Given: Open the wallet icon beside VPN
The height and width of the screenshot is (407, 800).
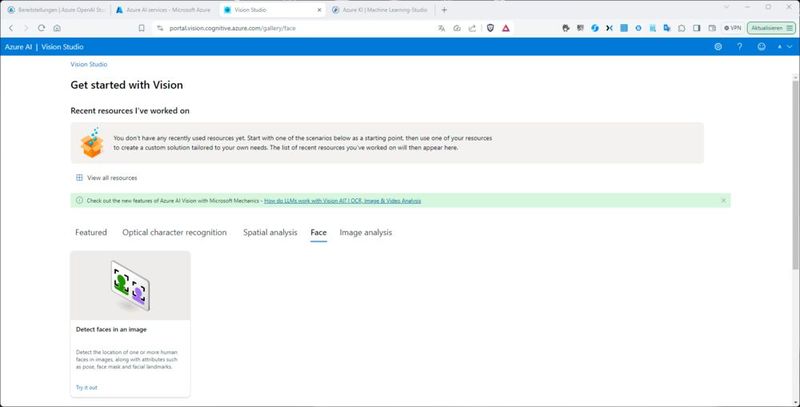Looking at the screenshot, I should [712, 28].
